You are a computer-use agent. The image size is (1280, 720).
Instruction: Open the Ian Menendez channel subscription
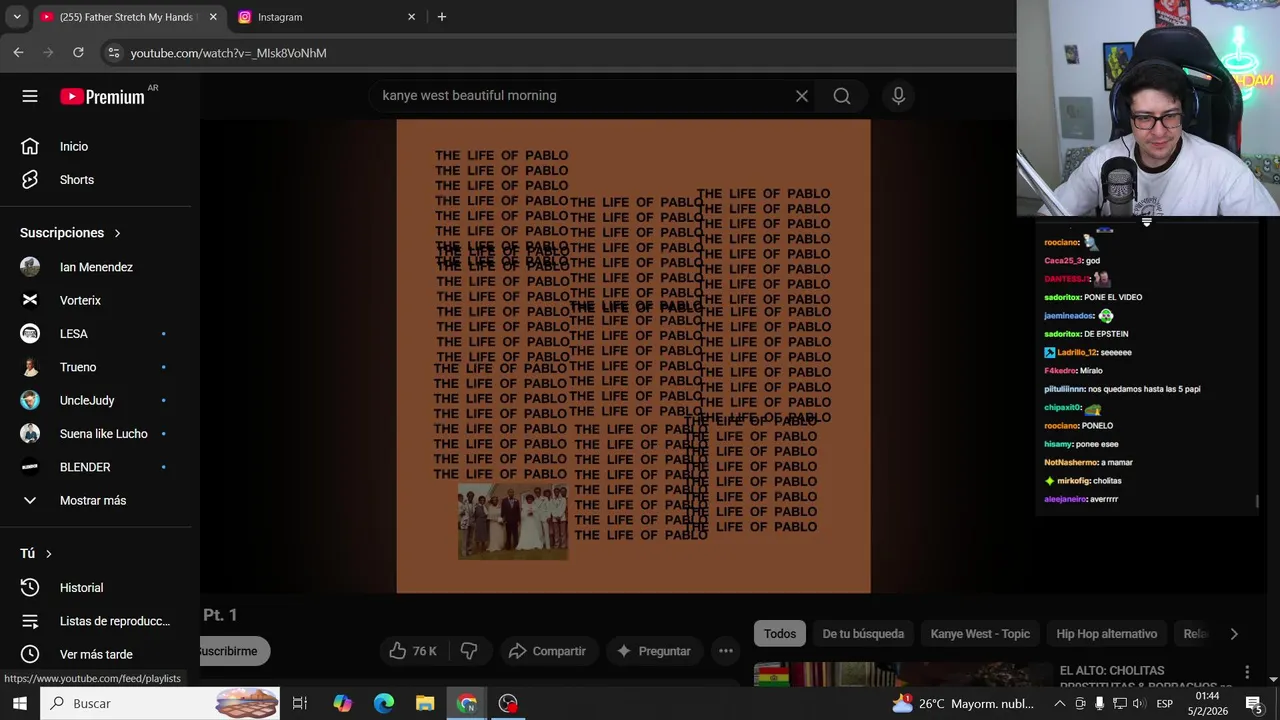tap(95, 267)
